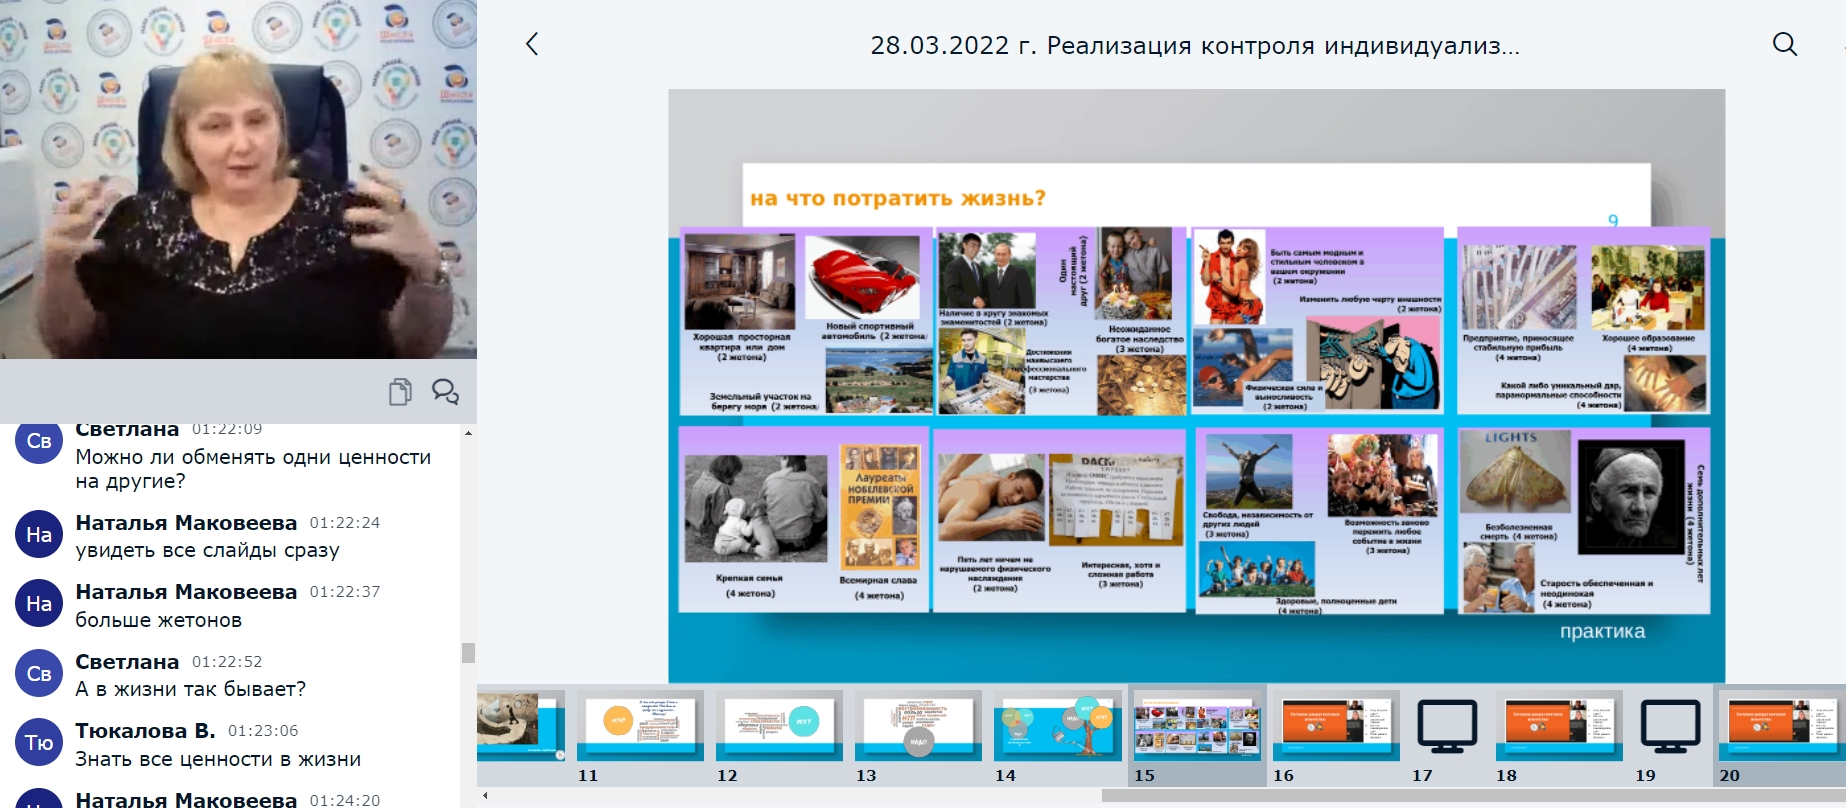Select the screen share placeholder numbered 17
Screen dimensions: 1846x808
coord(1446,727)
